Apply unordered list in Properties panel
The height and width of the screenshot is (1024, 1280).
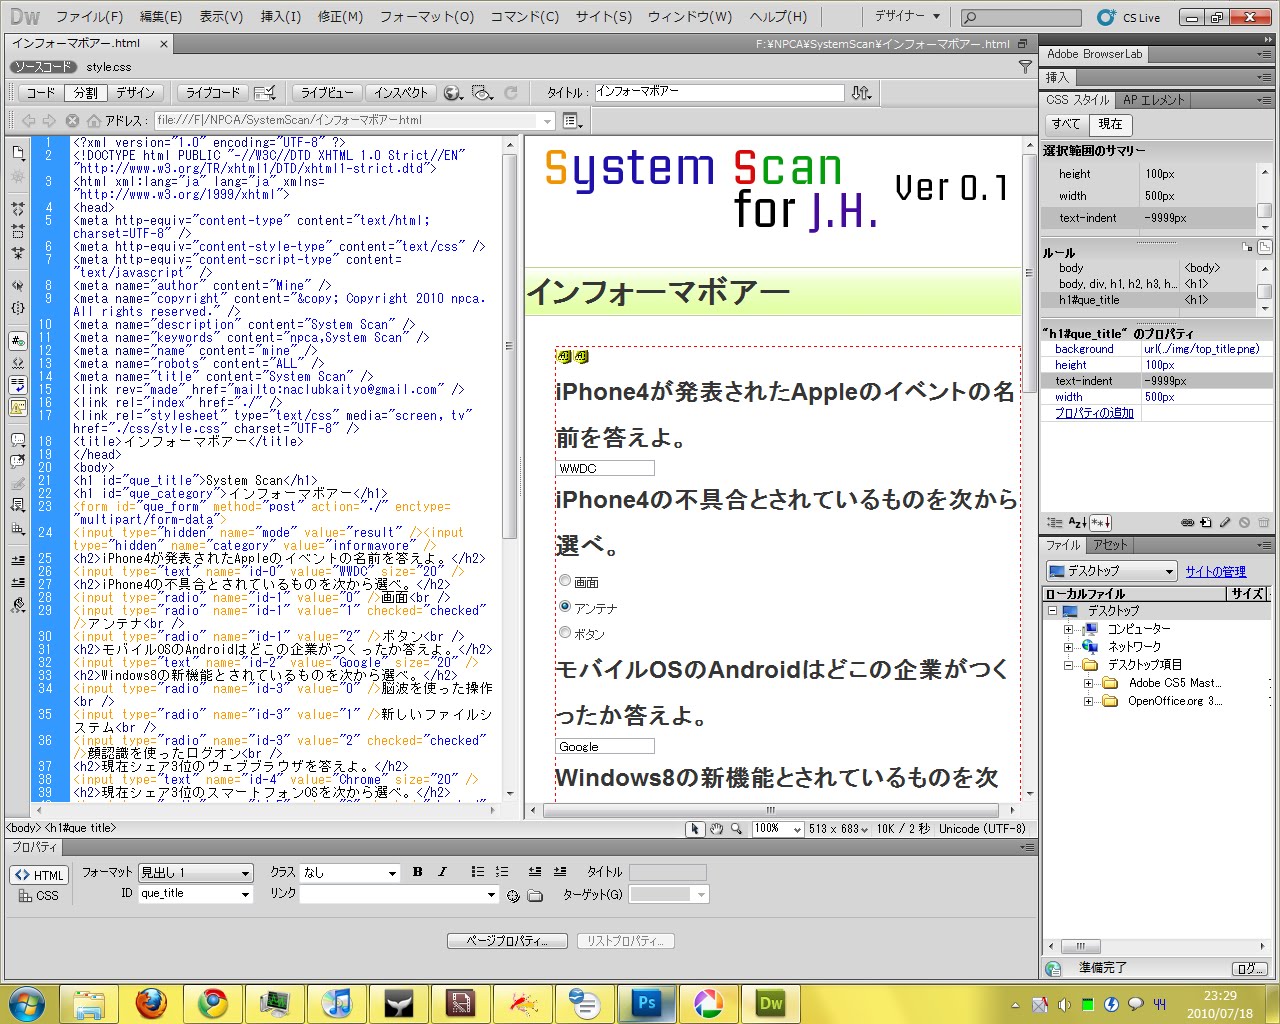[478, 872]
